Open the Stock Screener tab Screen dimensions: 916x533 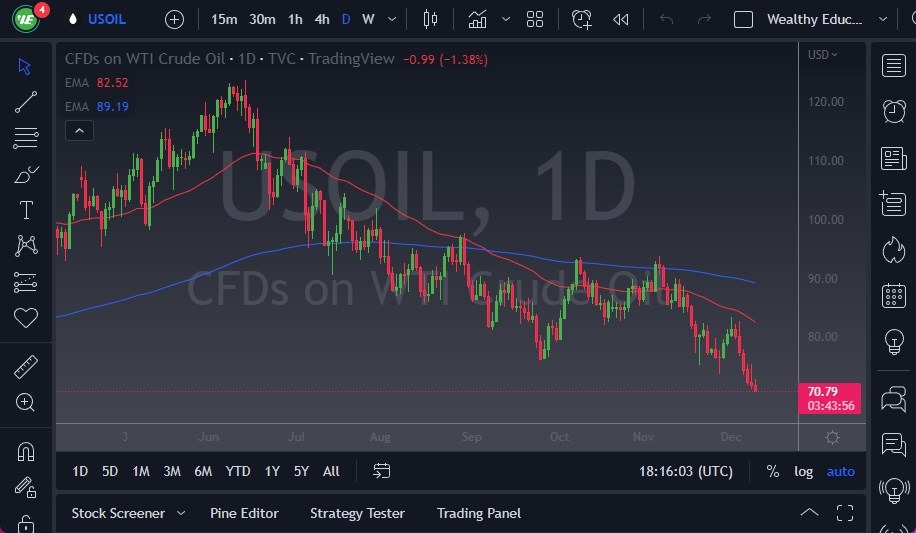tap(118, 513)
